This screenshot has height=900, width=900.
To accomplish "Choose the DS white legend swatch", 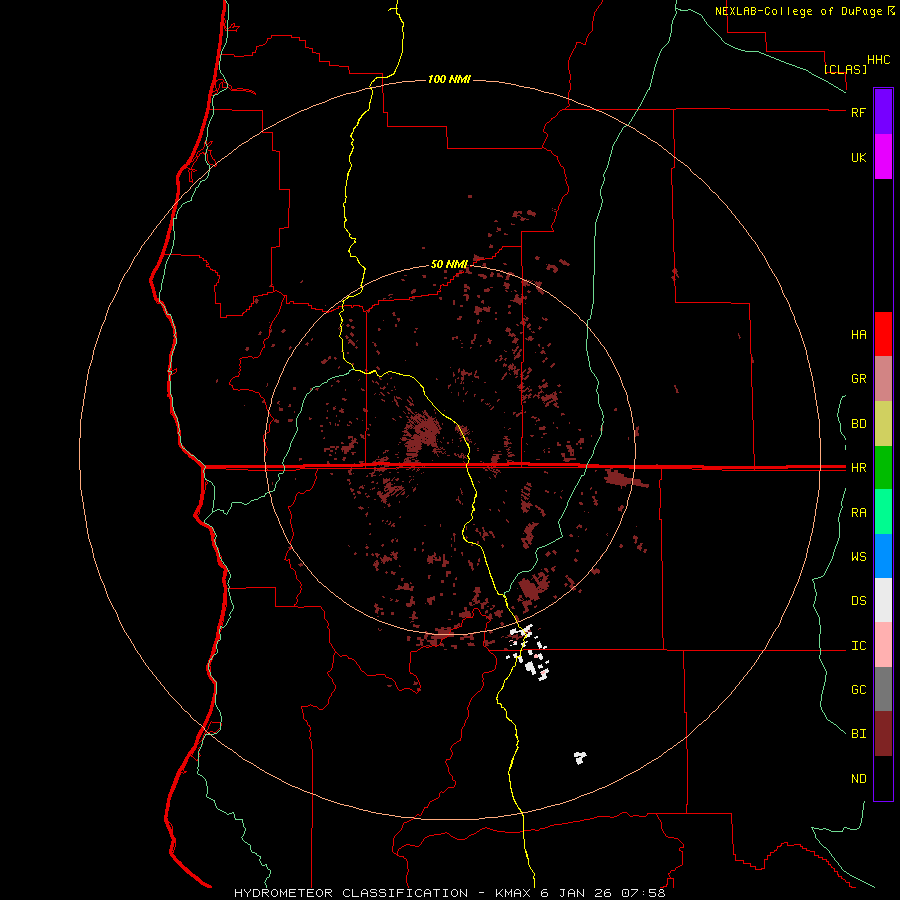I will pyautogui.click(x=883, y=600).
